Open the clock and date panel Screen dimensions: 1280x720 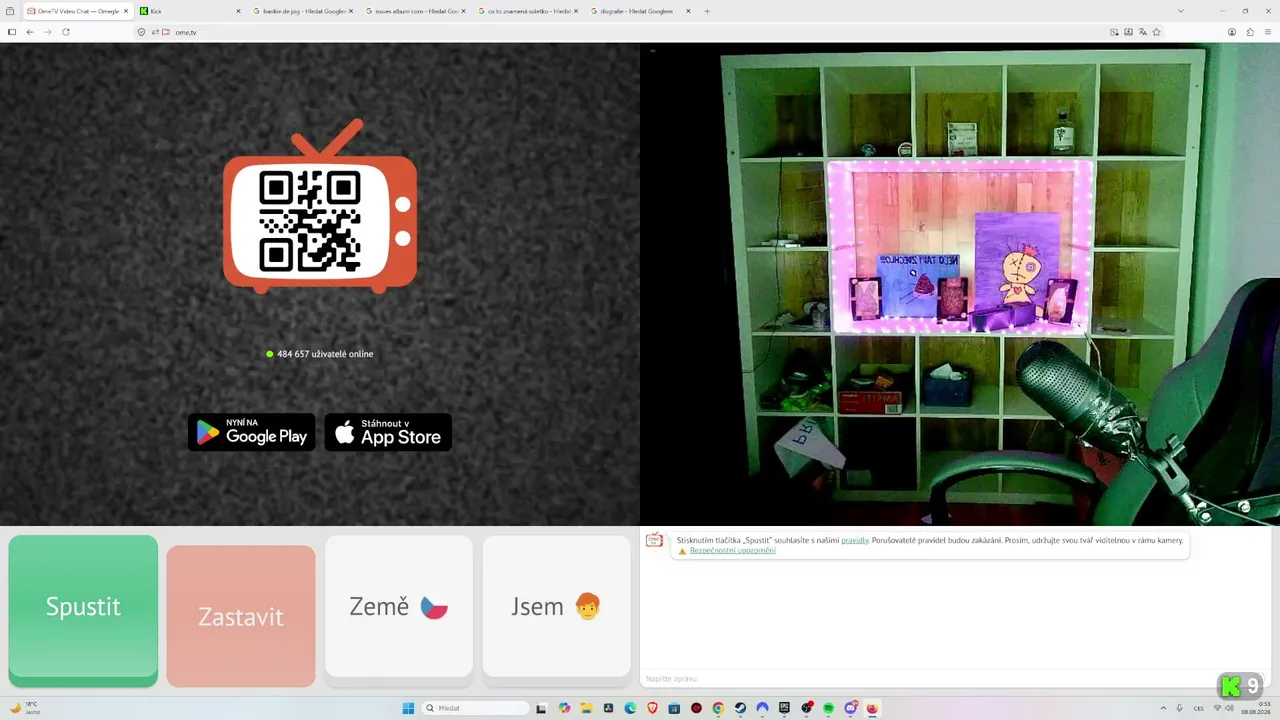tap(1256, 708)
